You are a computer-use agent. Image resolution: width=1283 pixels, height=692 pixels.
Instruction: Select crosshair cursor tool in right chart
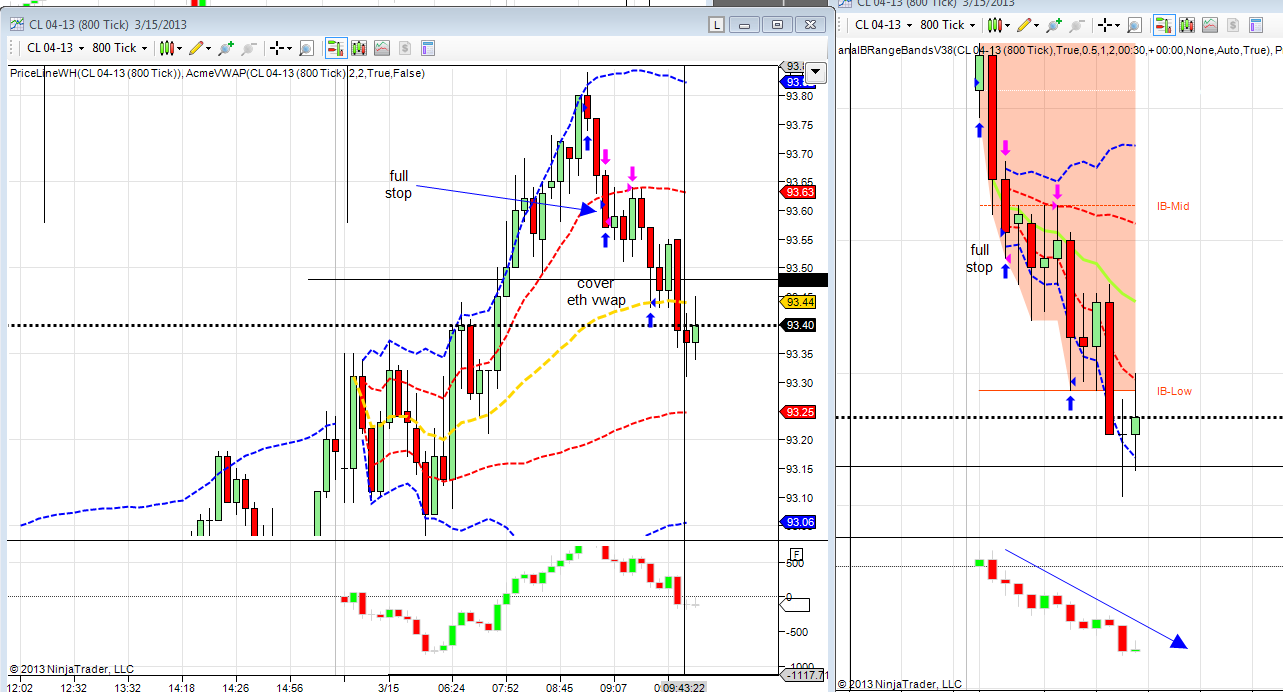coord(1105,25)
